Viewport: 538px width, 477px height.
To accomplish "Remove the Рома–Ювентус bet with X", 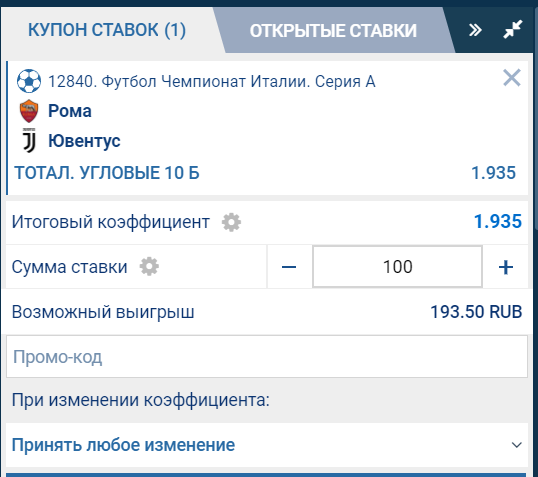I will pos(512,78).
